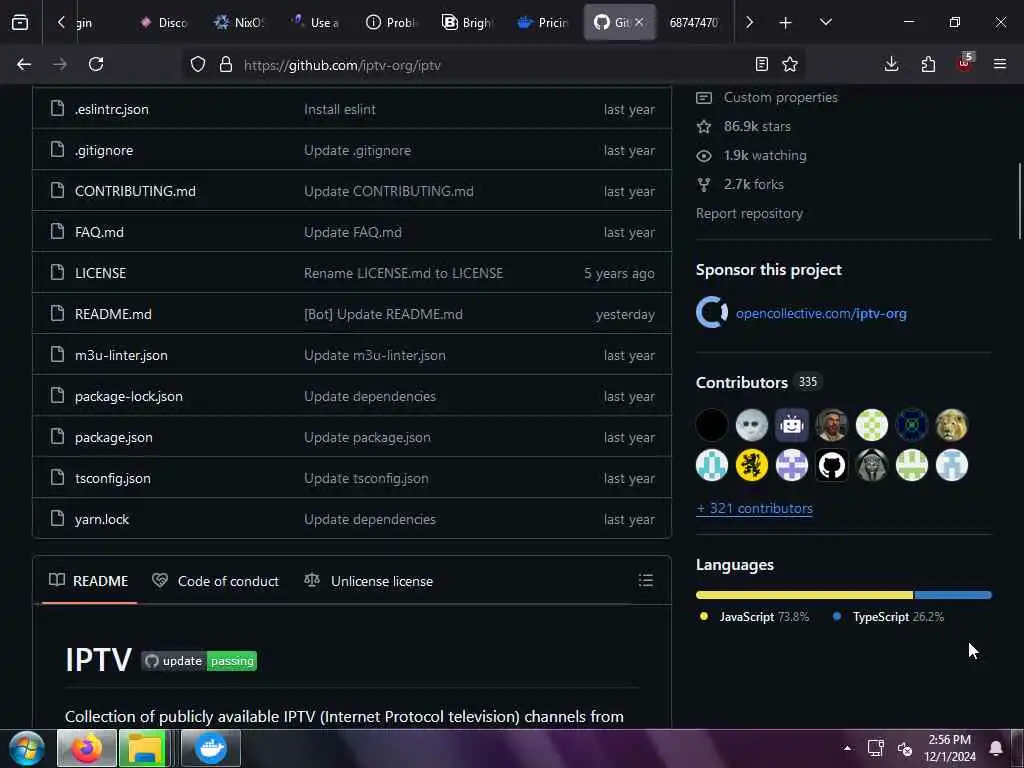The width and height of the screenshot is (1024, 768).
Task: Click the URL address bar field
Action: point(495,65)
